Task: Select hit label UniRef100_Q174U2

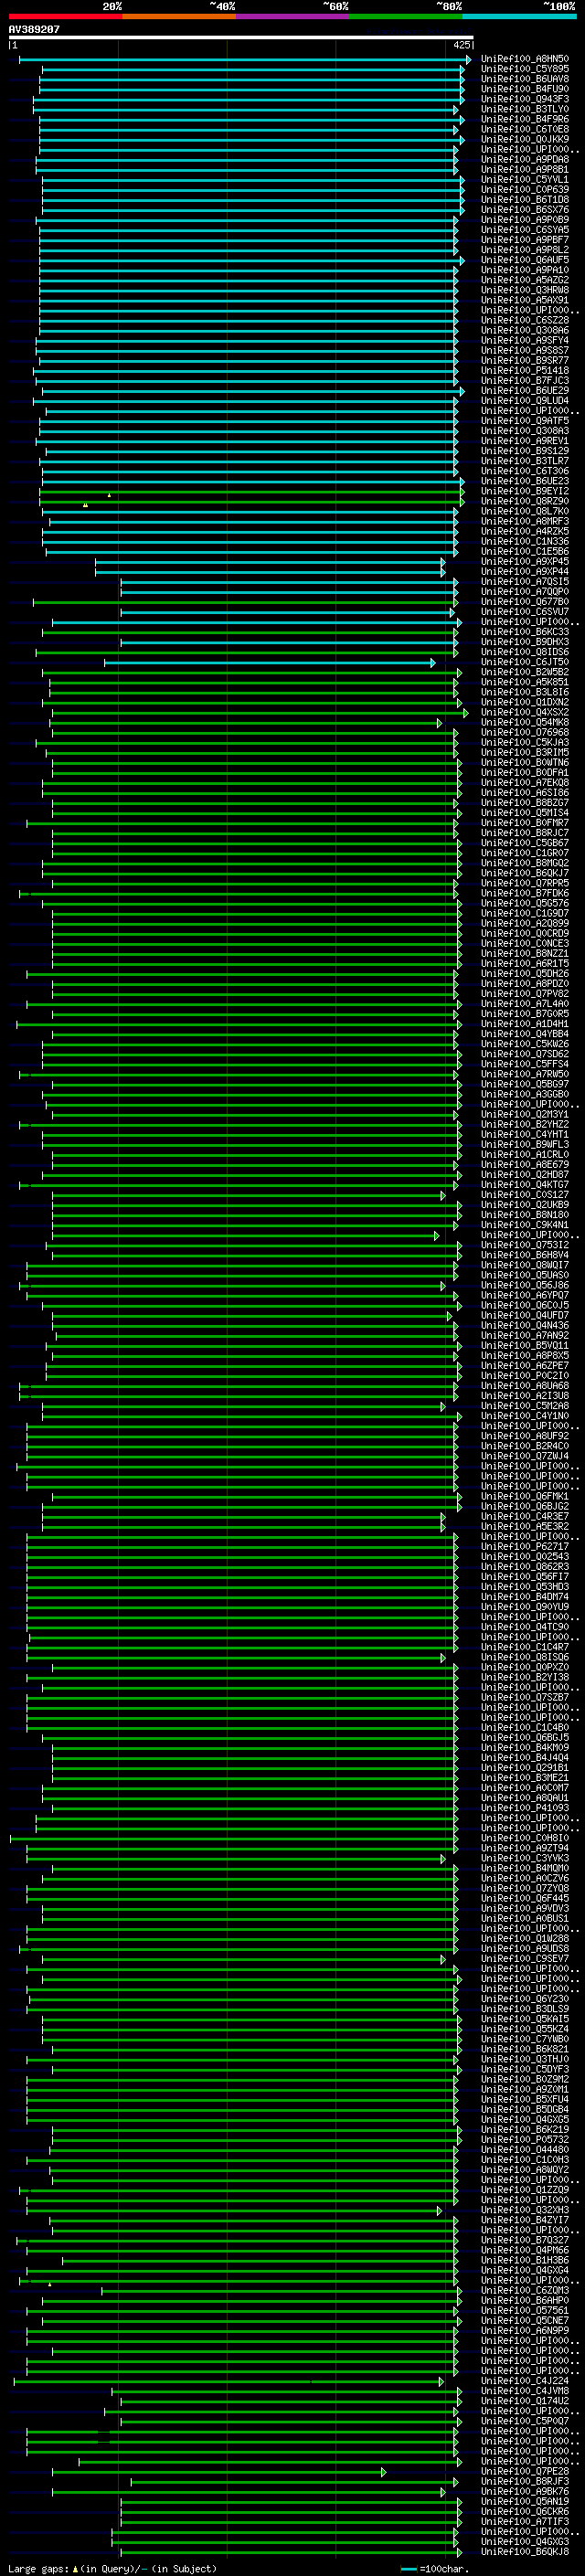Action: click(524, 2401)
